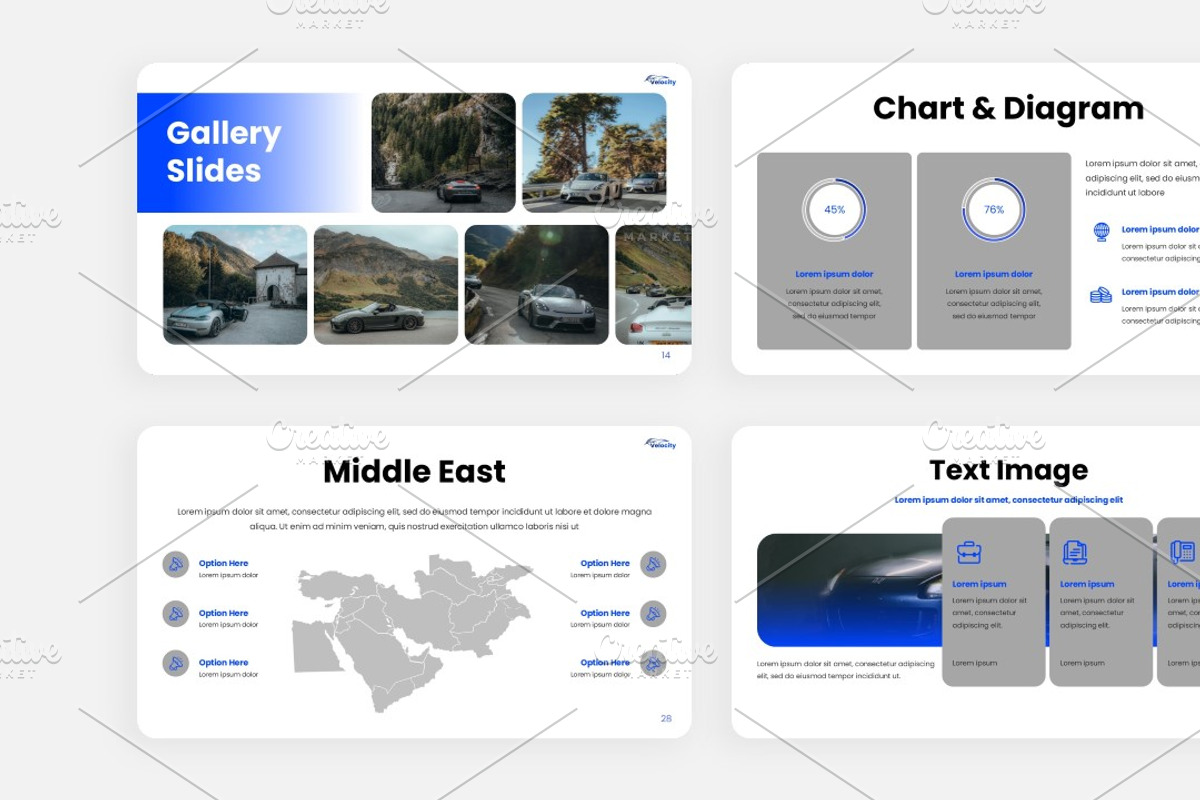Click the Velocity logo on Middle East slide
The height and width of the screenshot is (800, 1200).
660,444
